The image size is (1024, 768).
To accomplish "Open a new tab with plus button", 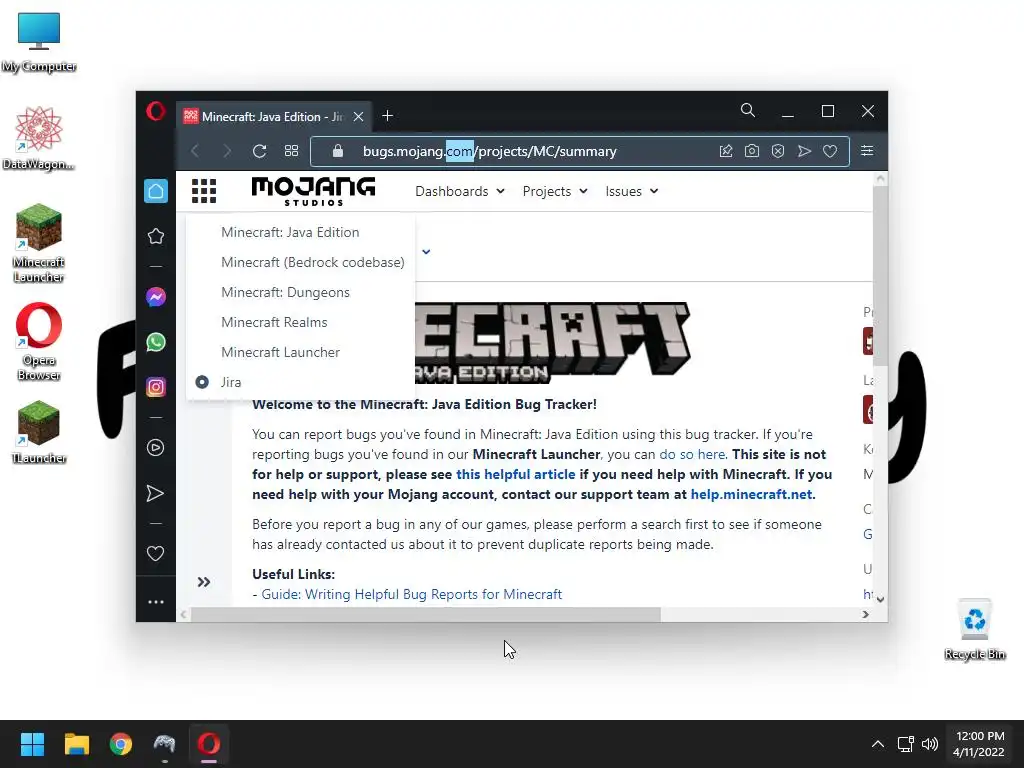I will (x=387, y=116).
